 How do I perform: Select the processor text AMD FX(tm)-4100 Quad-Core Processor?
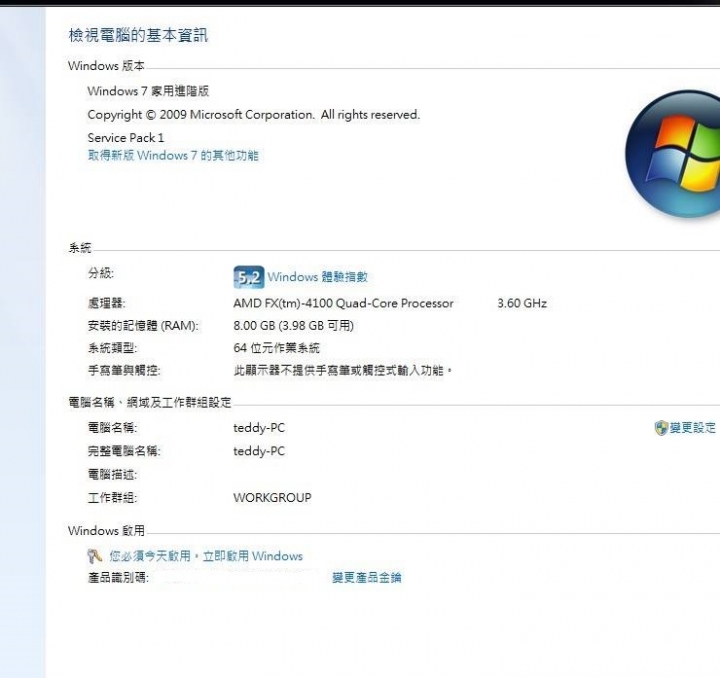(343, 303)
